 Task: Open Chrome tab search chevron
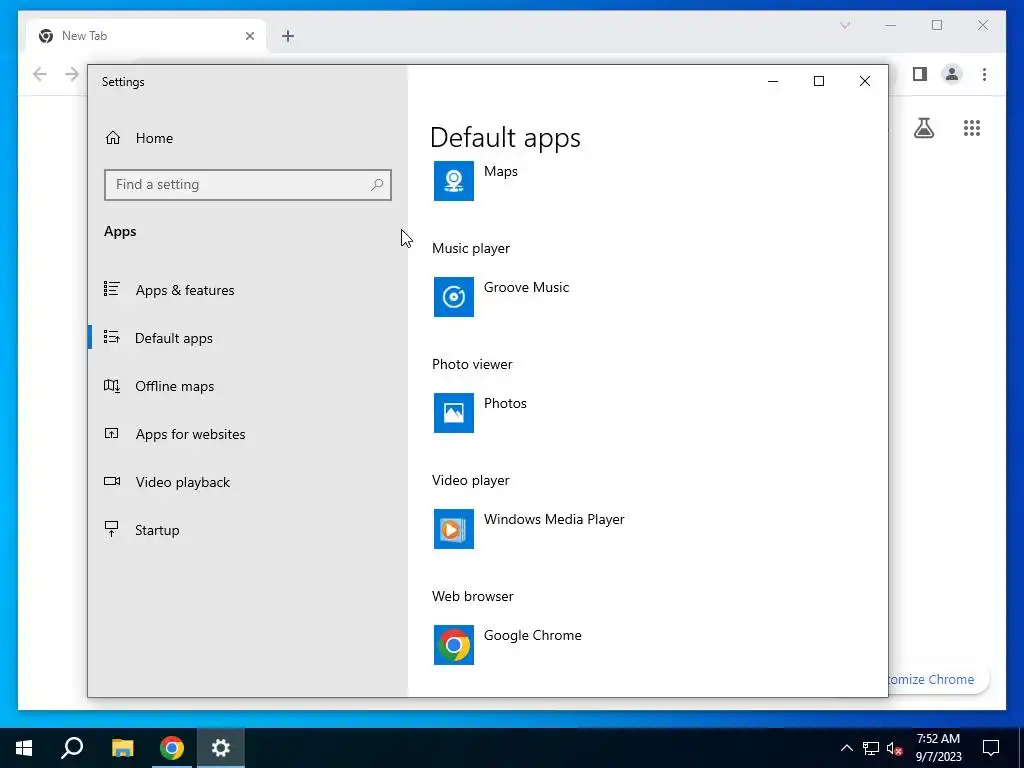tap(845, 25)
